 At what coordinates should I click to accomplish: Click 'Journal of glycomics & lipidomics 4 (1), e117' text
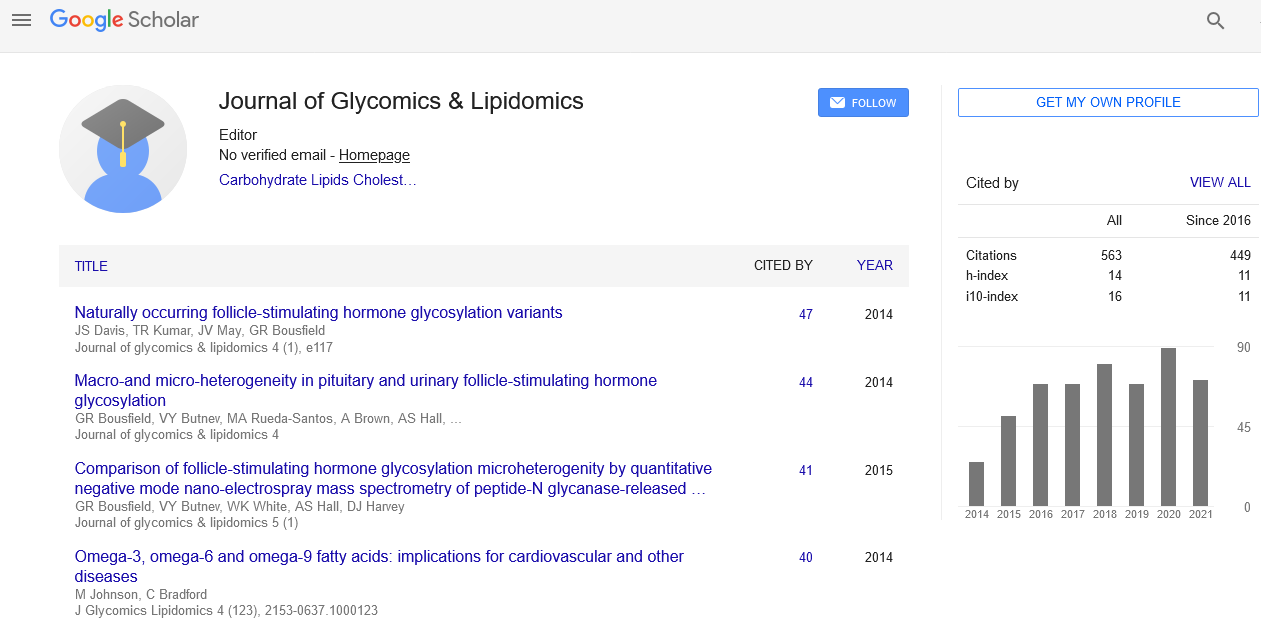coord(204,348)
